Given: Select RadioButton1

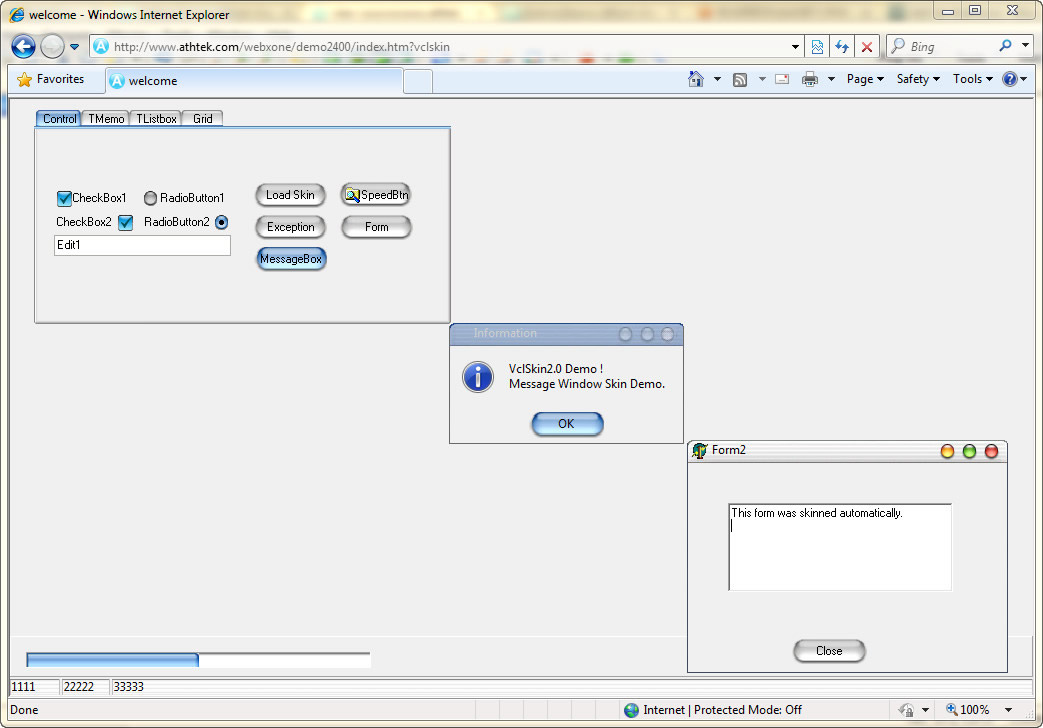Looking at the screenshot, I should click(x=150, y=198).
